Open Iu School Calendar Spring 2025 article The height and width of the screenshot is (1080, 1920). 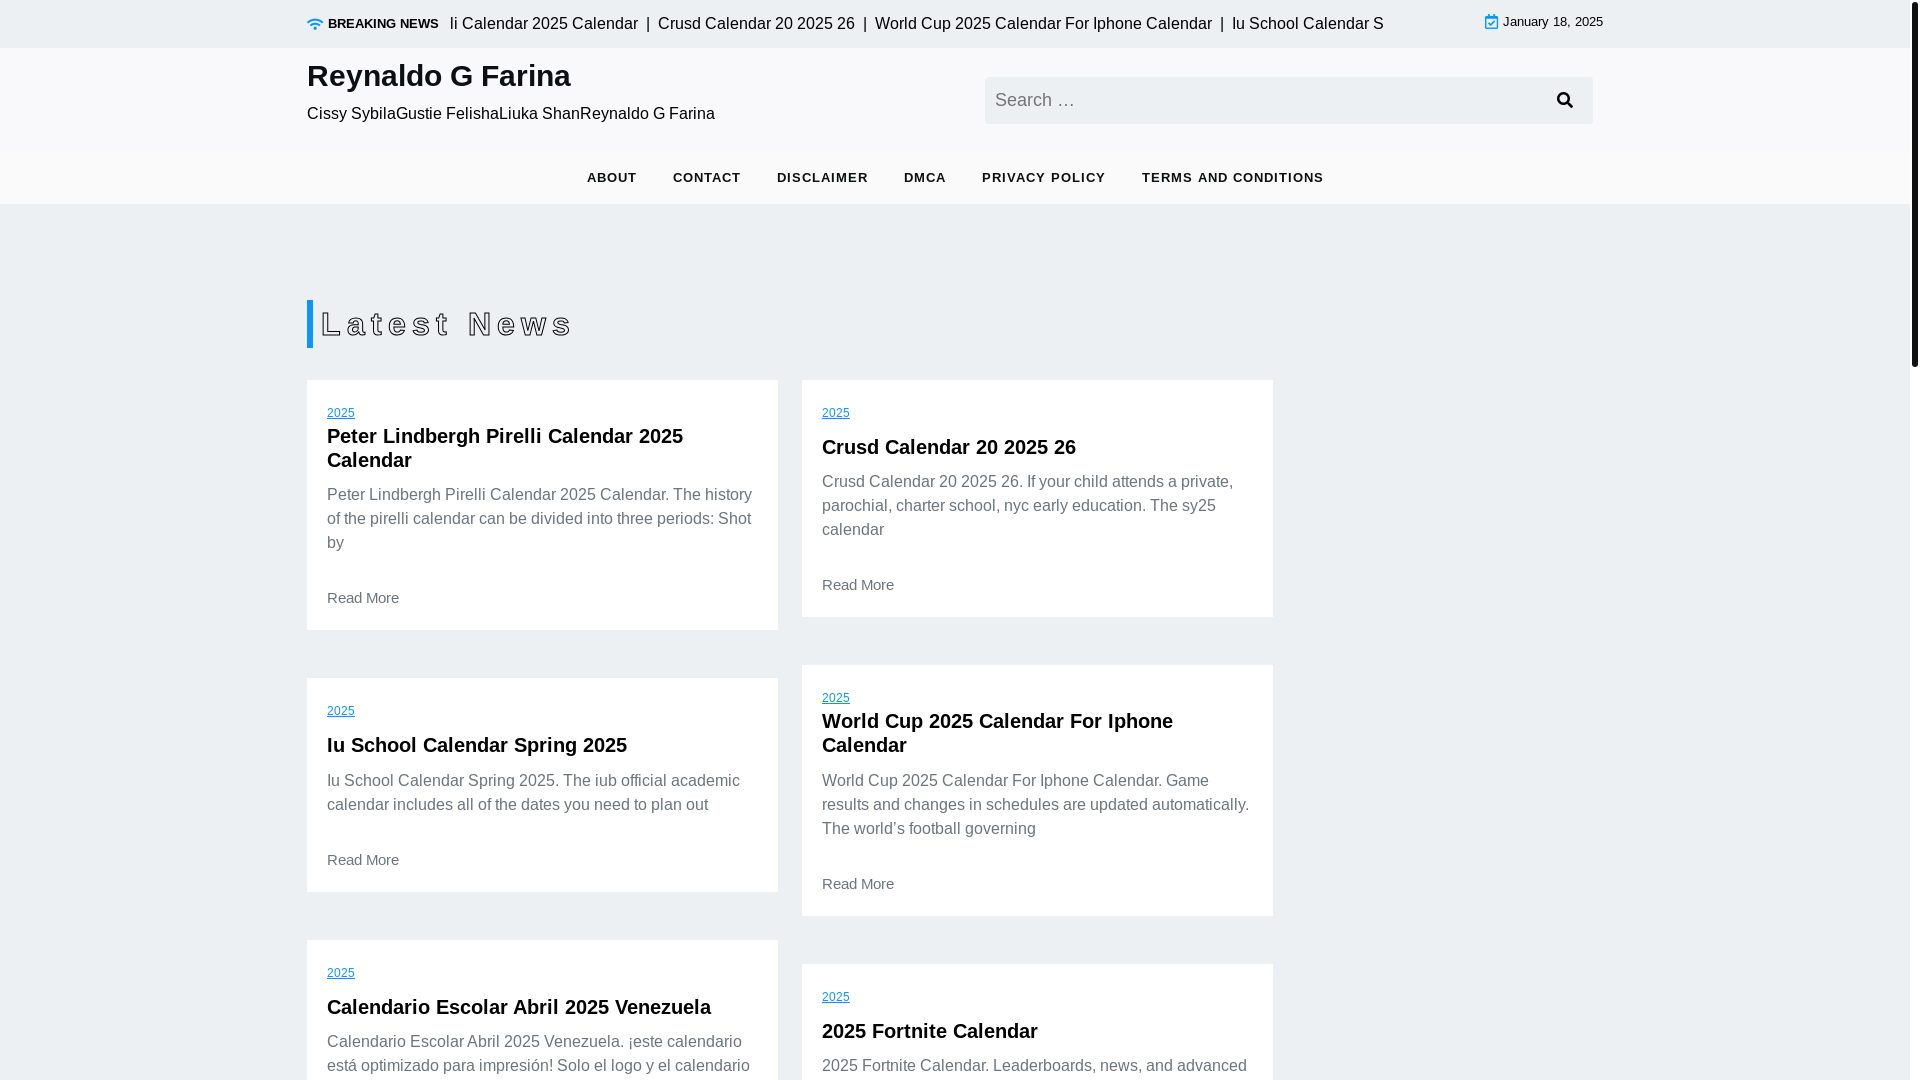coord(476,745)
